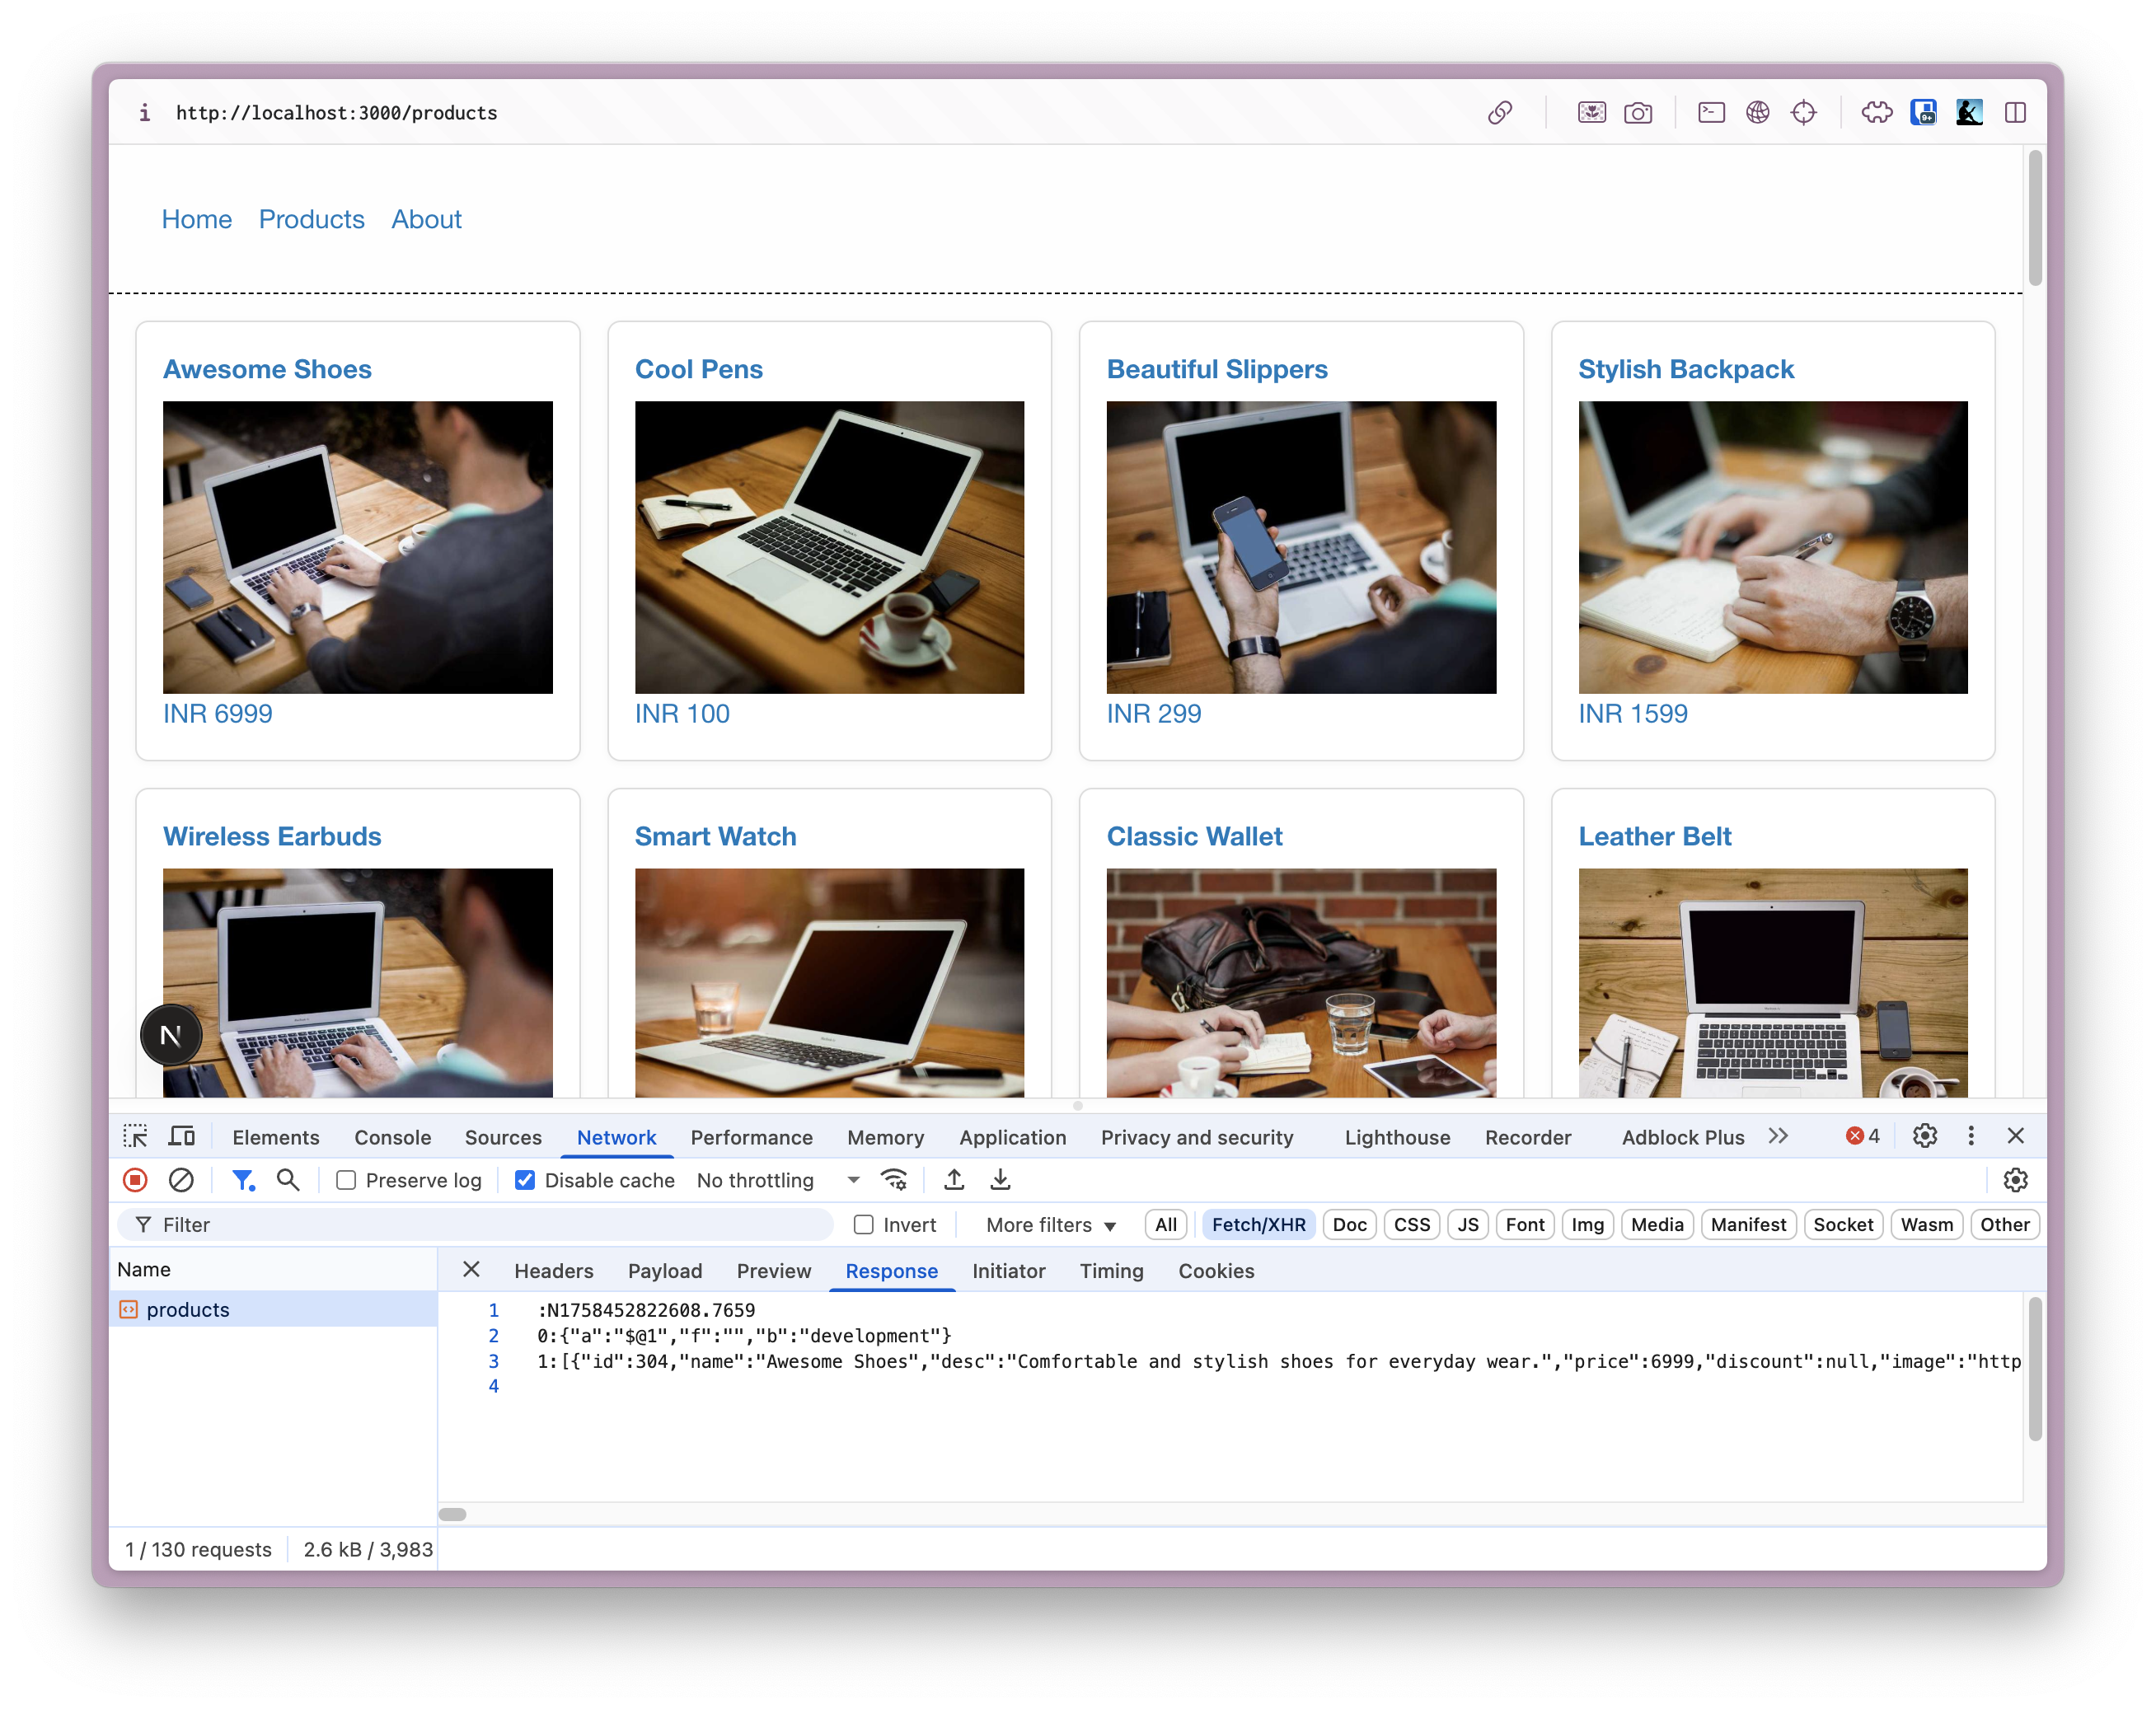Open network search magnifier

[x=288, y=1180]
